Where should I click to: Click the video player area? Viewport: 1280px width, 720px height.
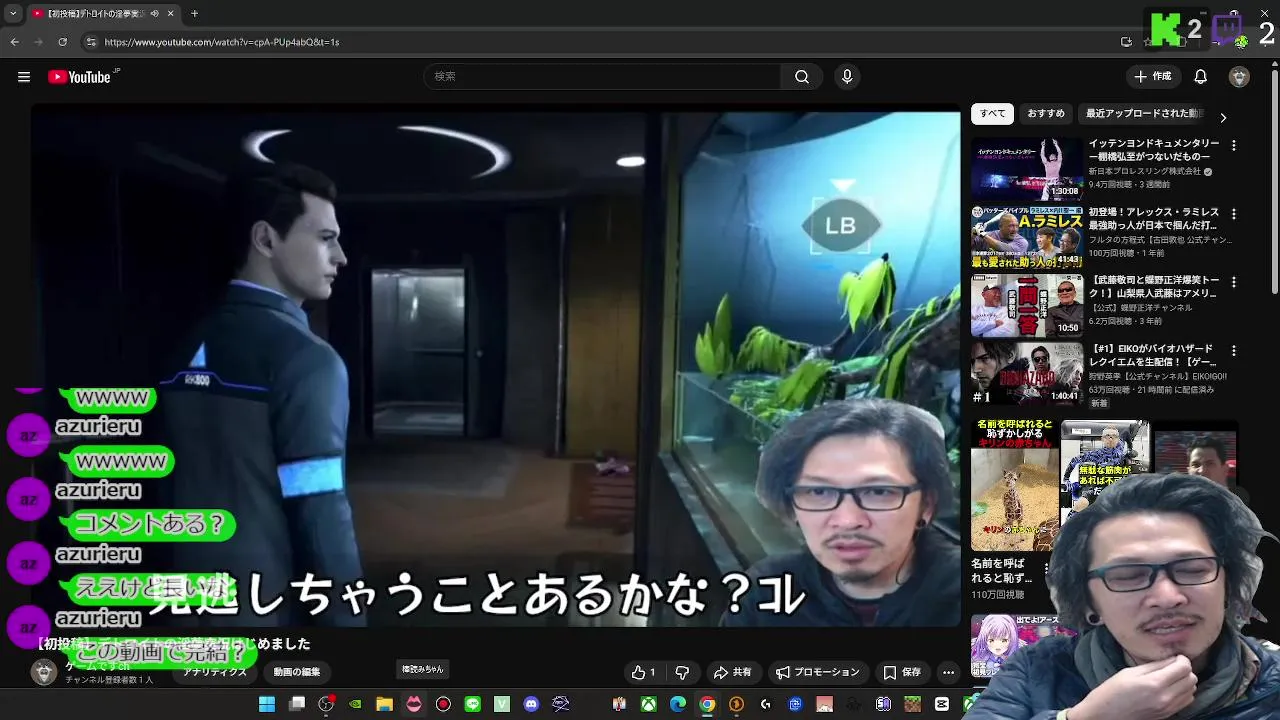click(495, 368)
